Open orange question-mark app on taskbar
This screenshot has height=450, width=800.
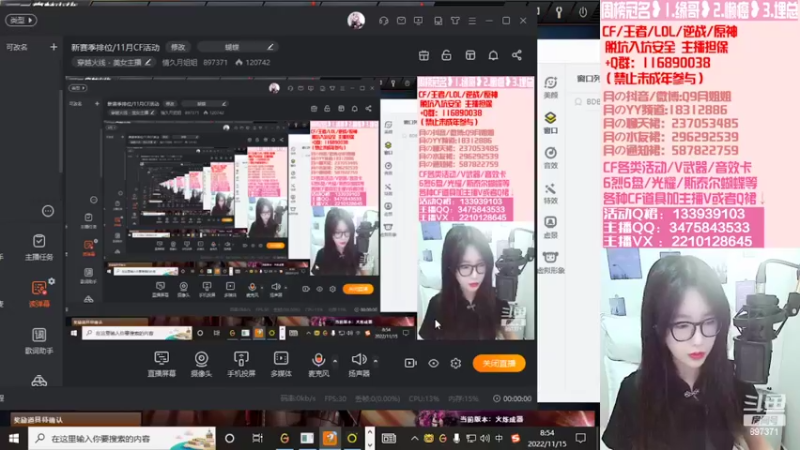(x=330, y=438)
